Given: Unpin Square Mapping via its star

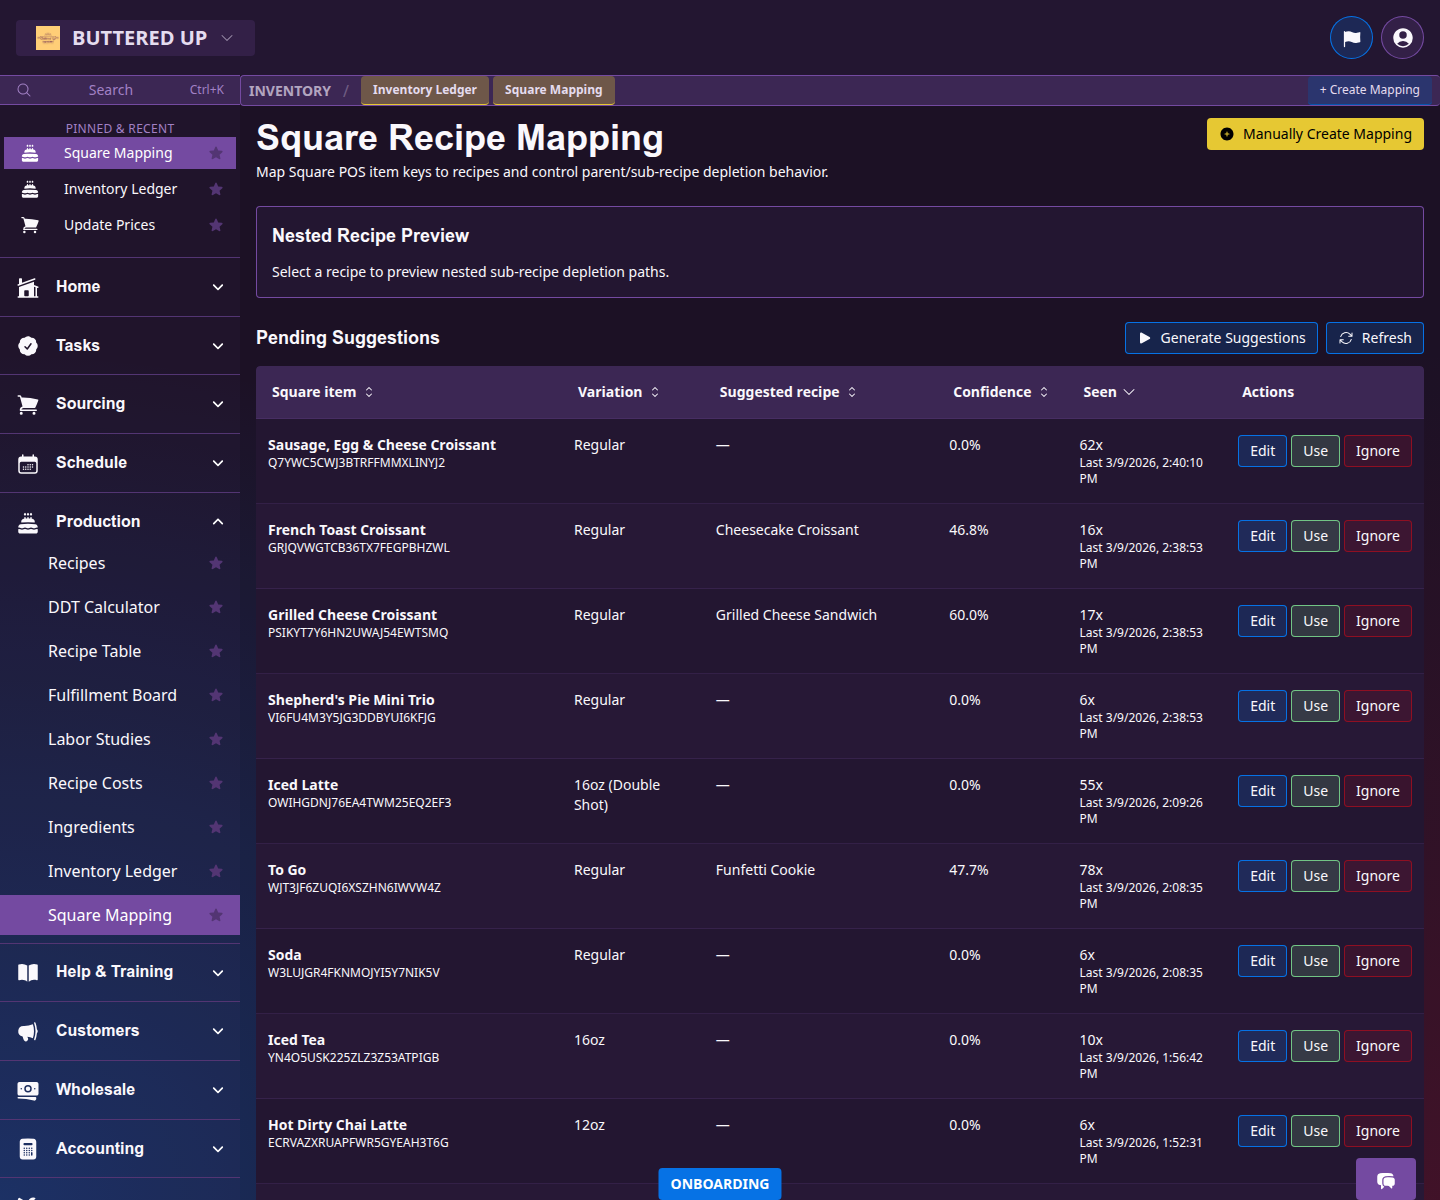Looking at the screenshot, I should (x=216, y=153).
